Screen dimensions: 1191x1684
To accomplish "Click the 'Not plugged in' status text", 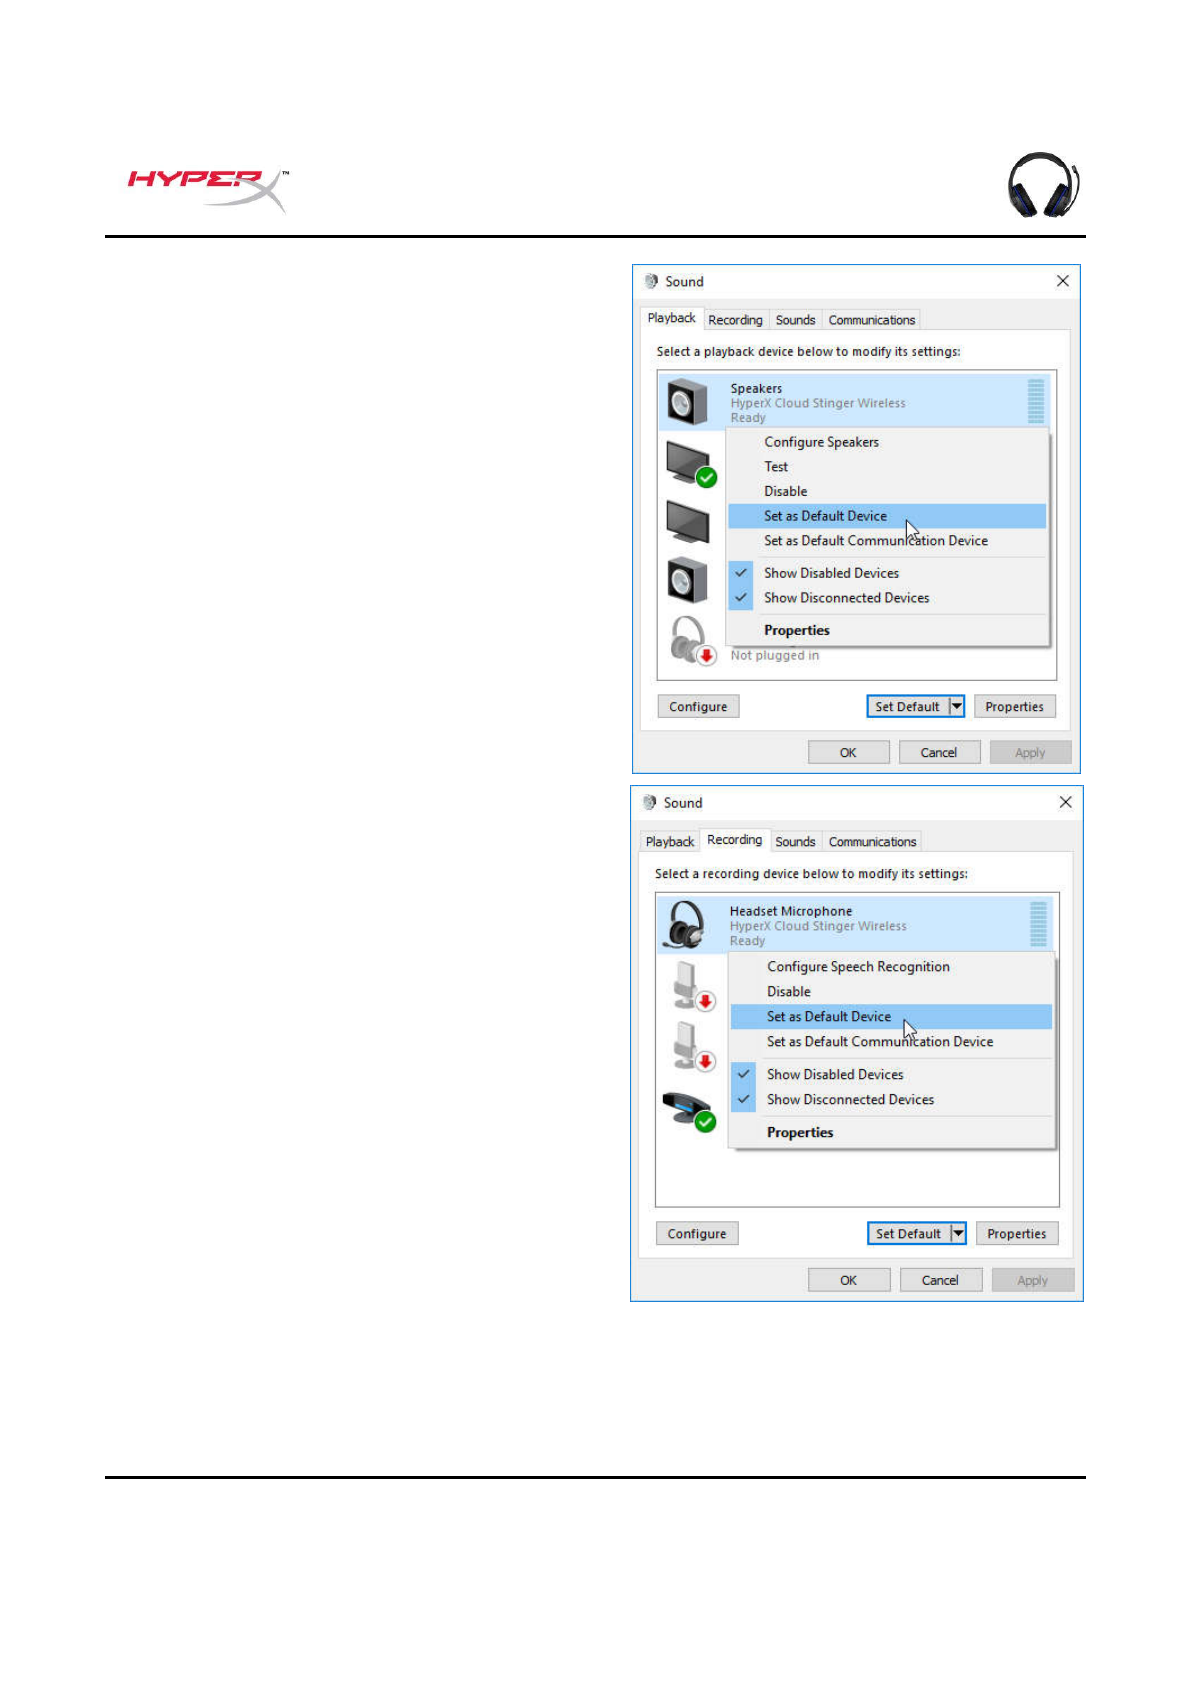I will point(774,656).
